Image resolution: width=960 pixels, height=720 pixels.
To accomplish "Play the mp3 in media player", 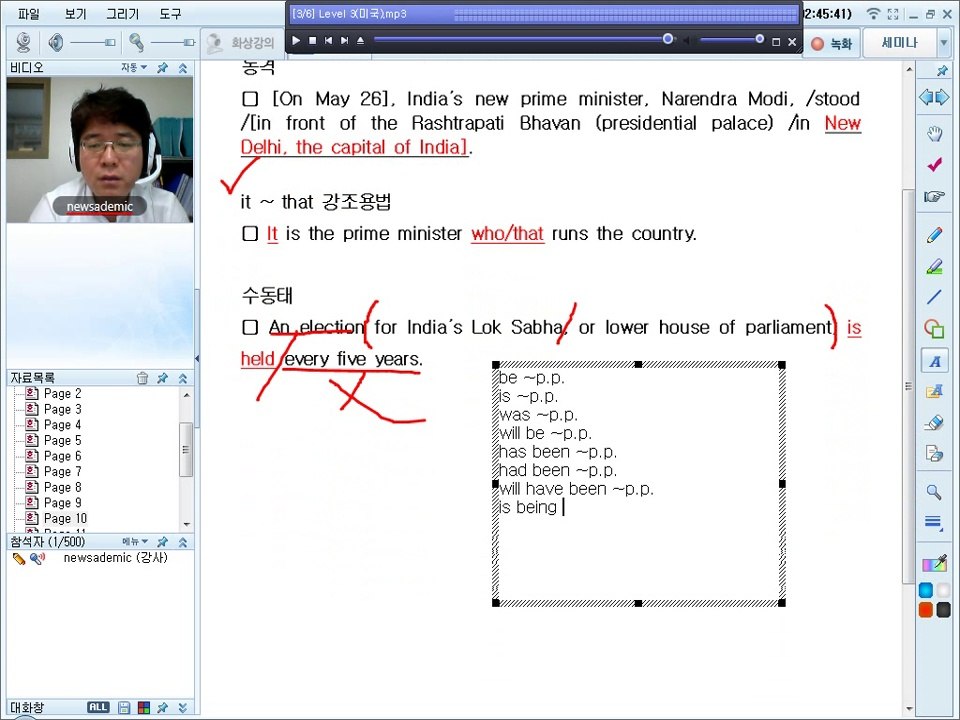I will click(x=296, y=40).
